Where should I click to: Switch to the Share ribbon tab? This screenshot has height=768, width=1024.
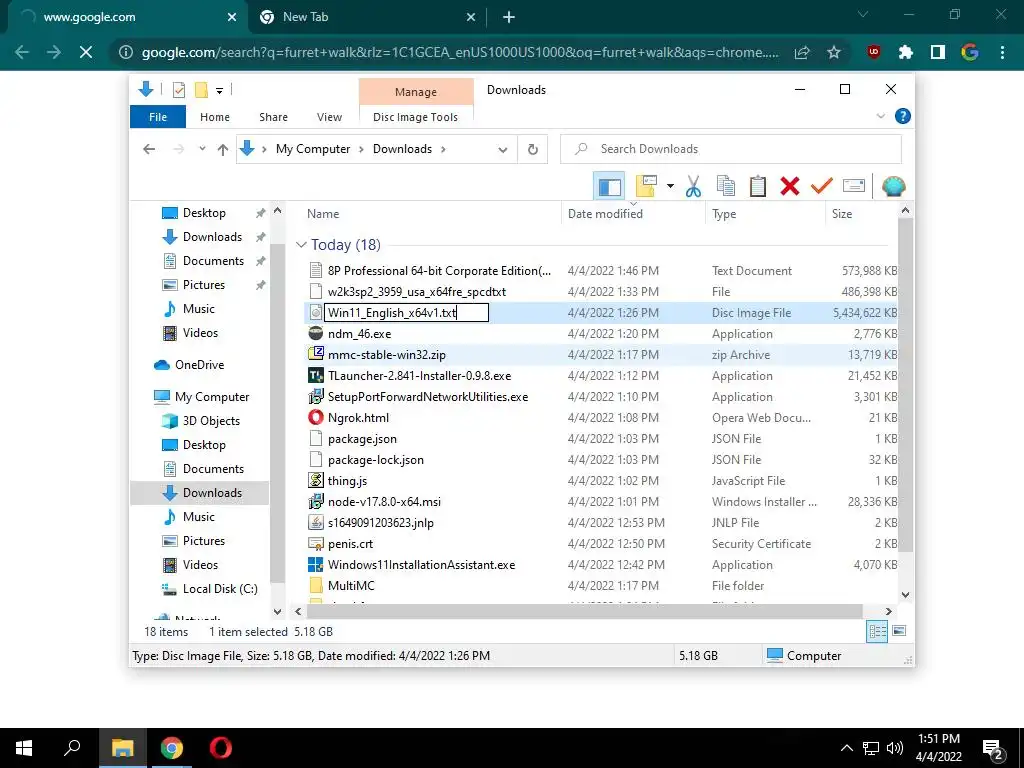click(273, 117)
